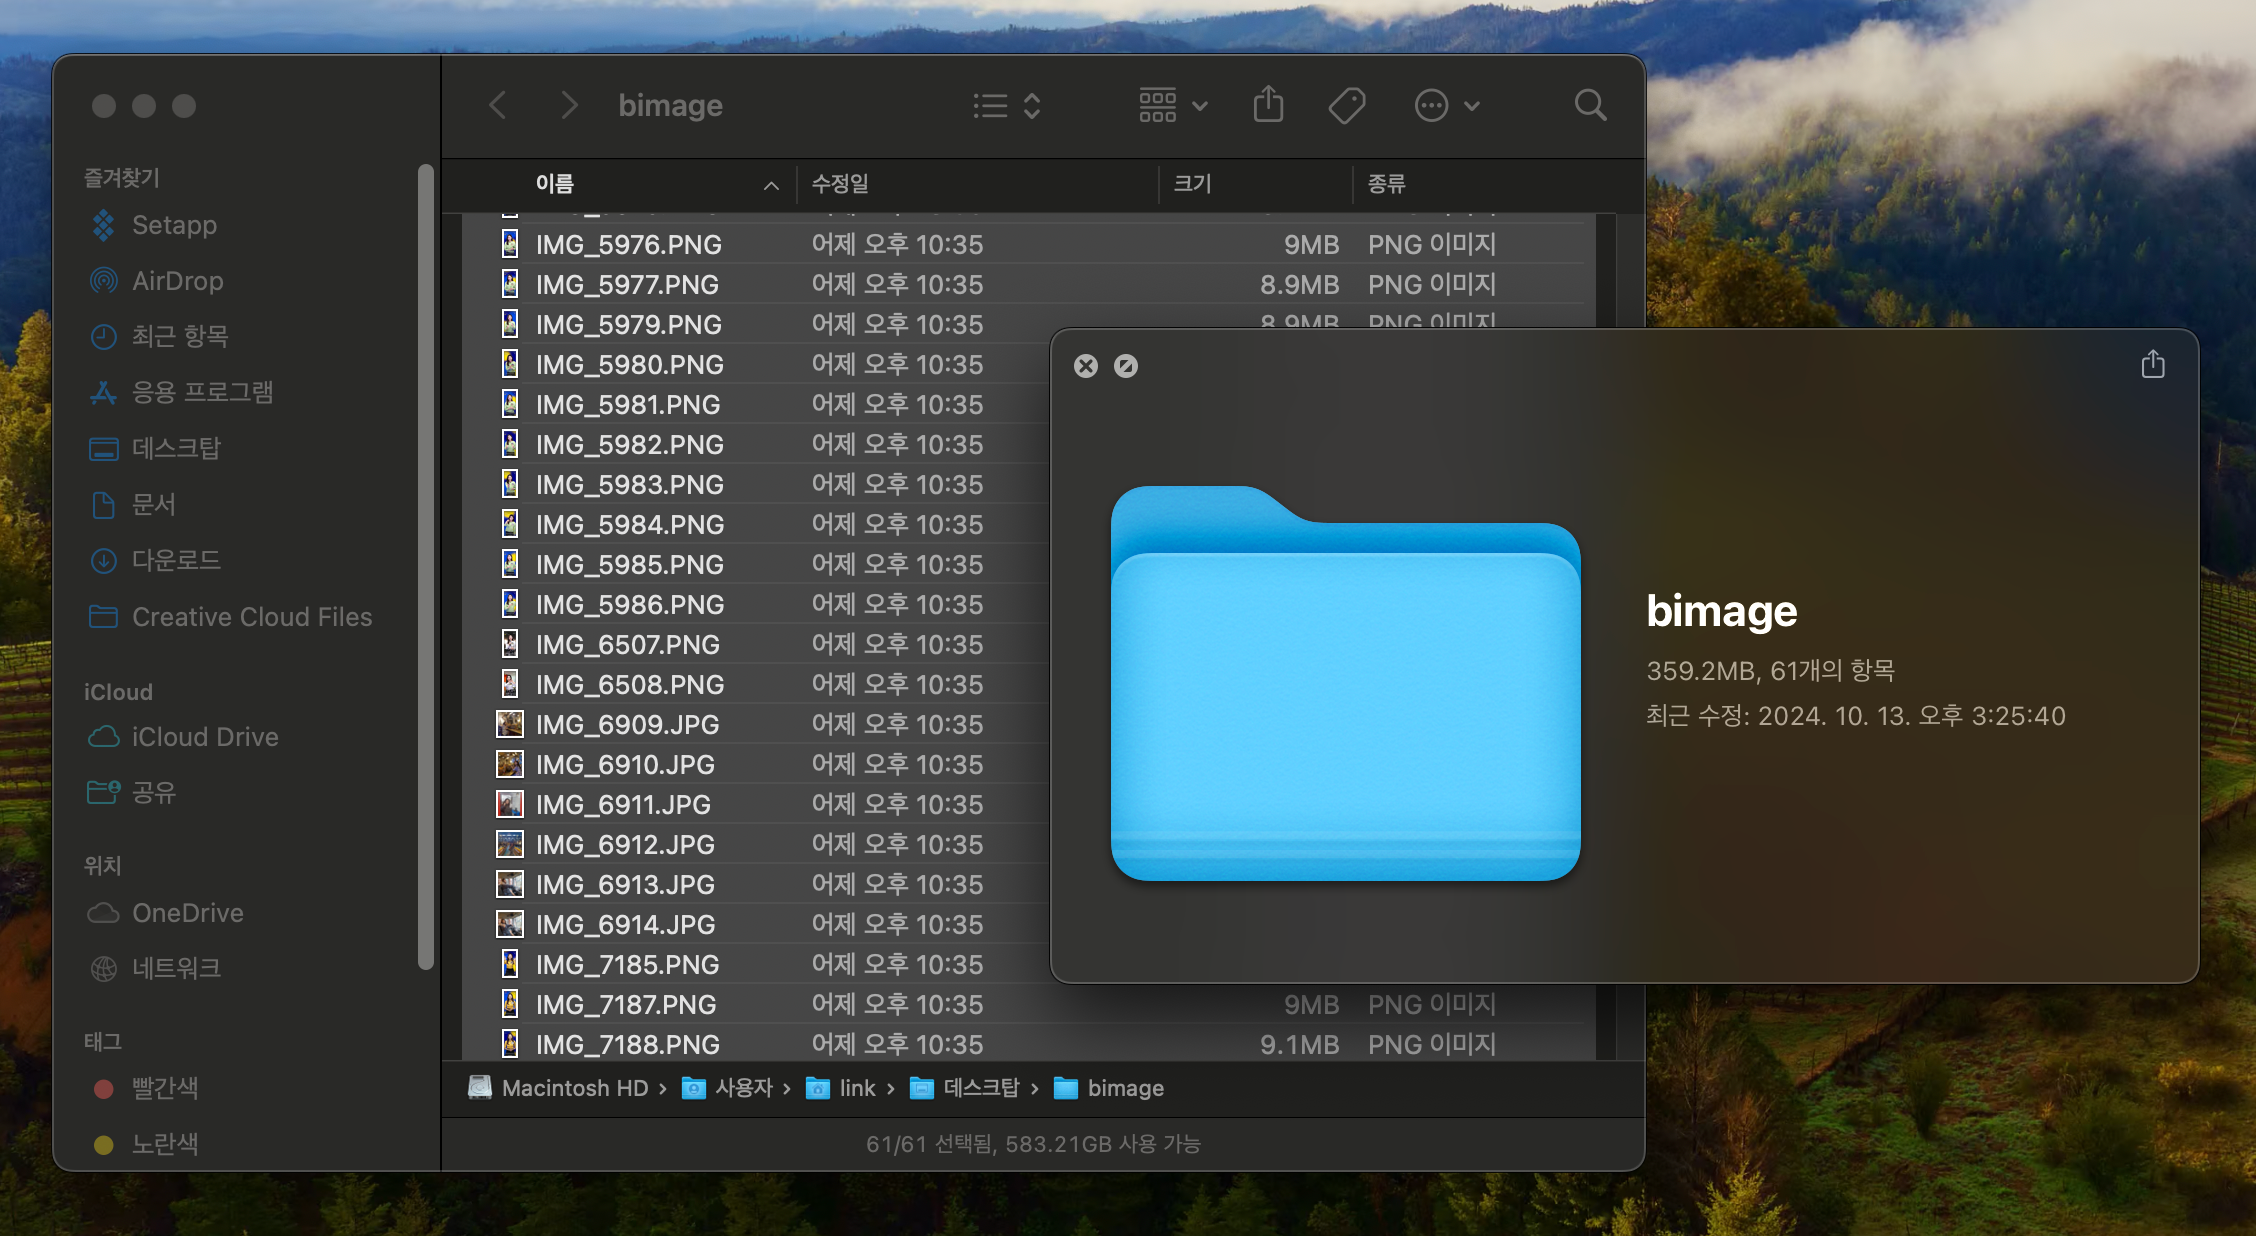Open the Search magnifier icon
The height and width of the screenshot is (1236, 2256).
pos(1589,105)
